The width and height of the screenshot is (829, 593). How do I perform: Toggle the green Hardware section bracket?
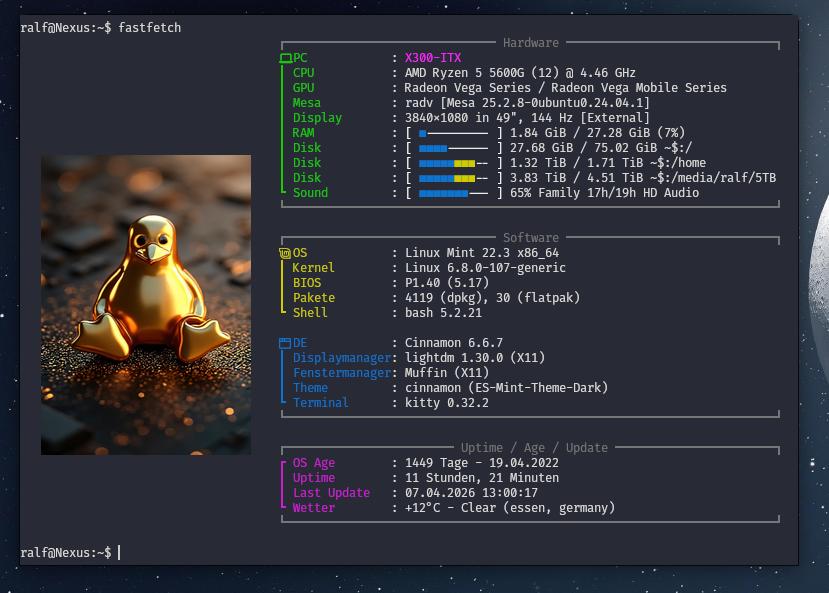coord(280,125)
